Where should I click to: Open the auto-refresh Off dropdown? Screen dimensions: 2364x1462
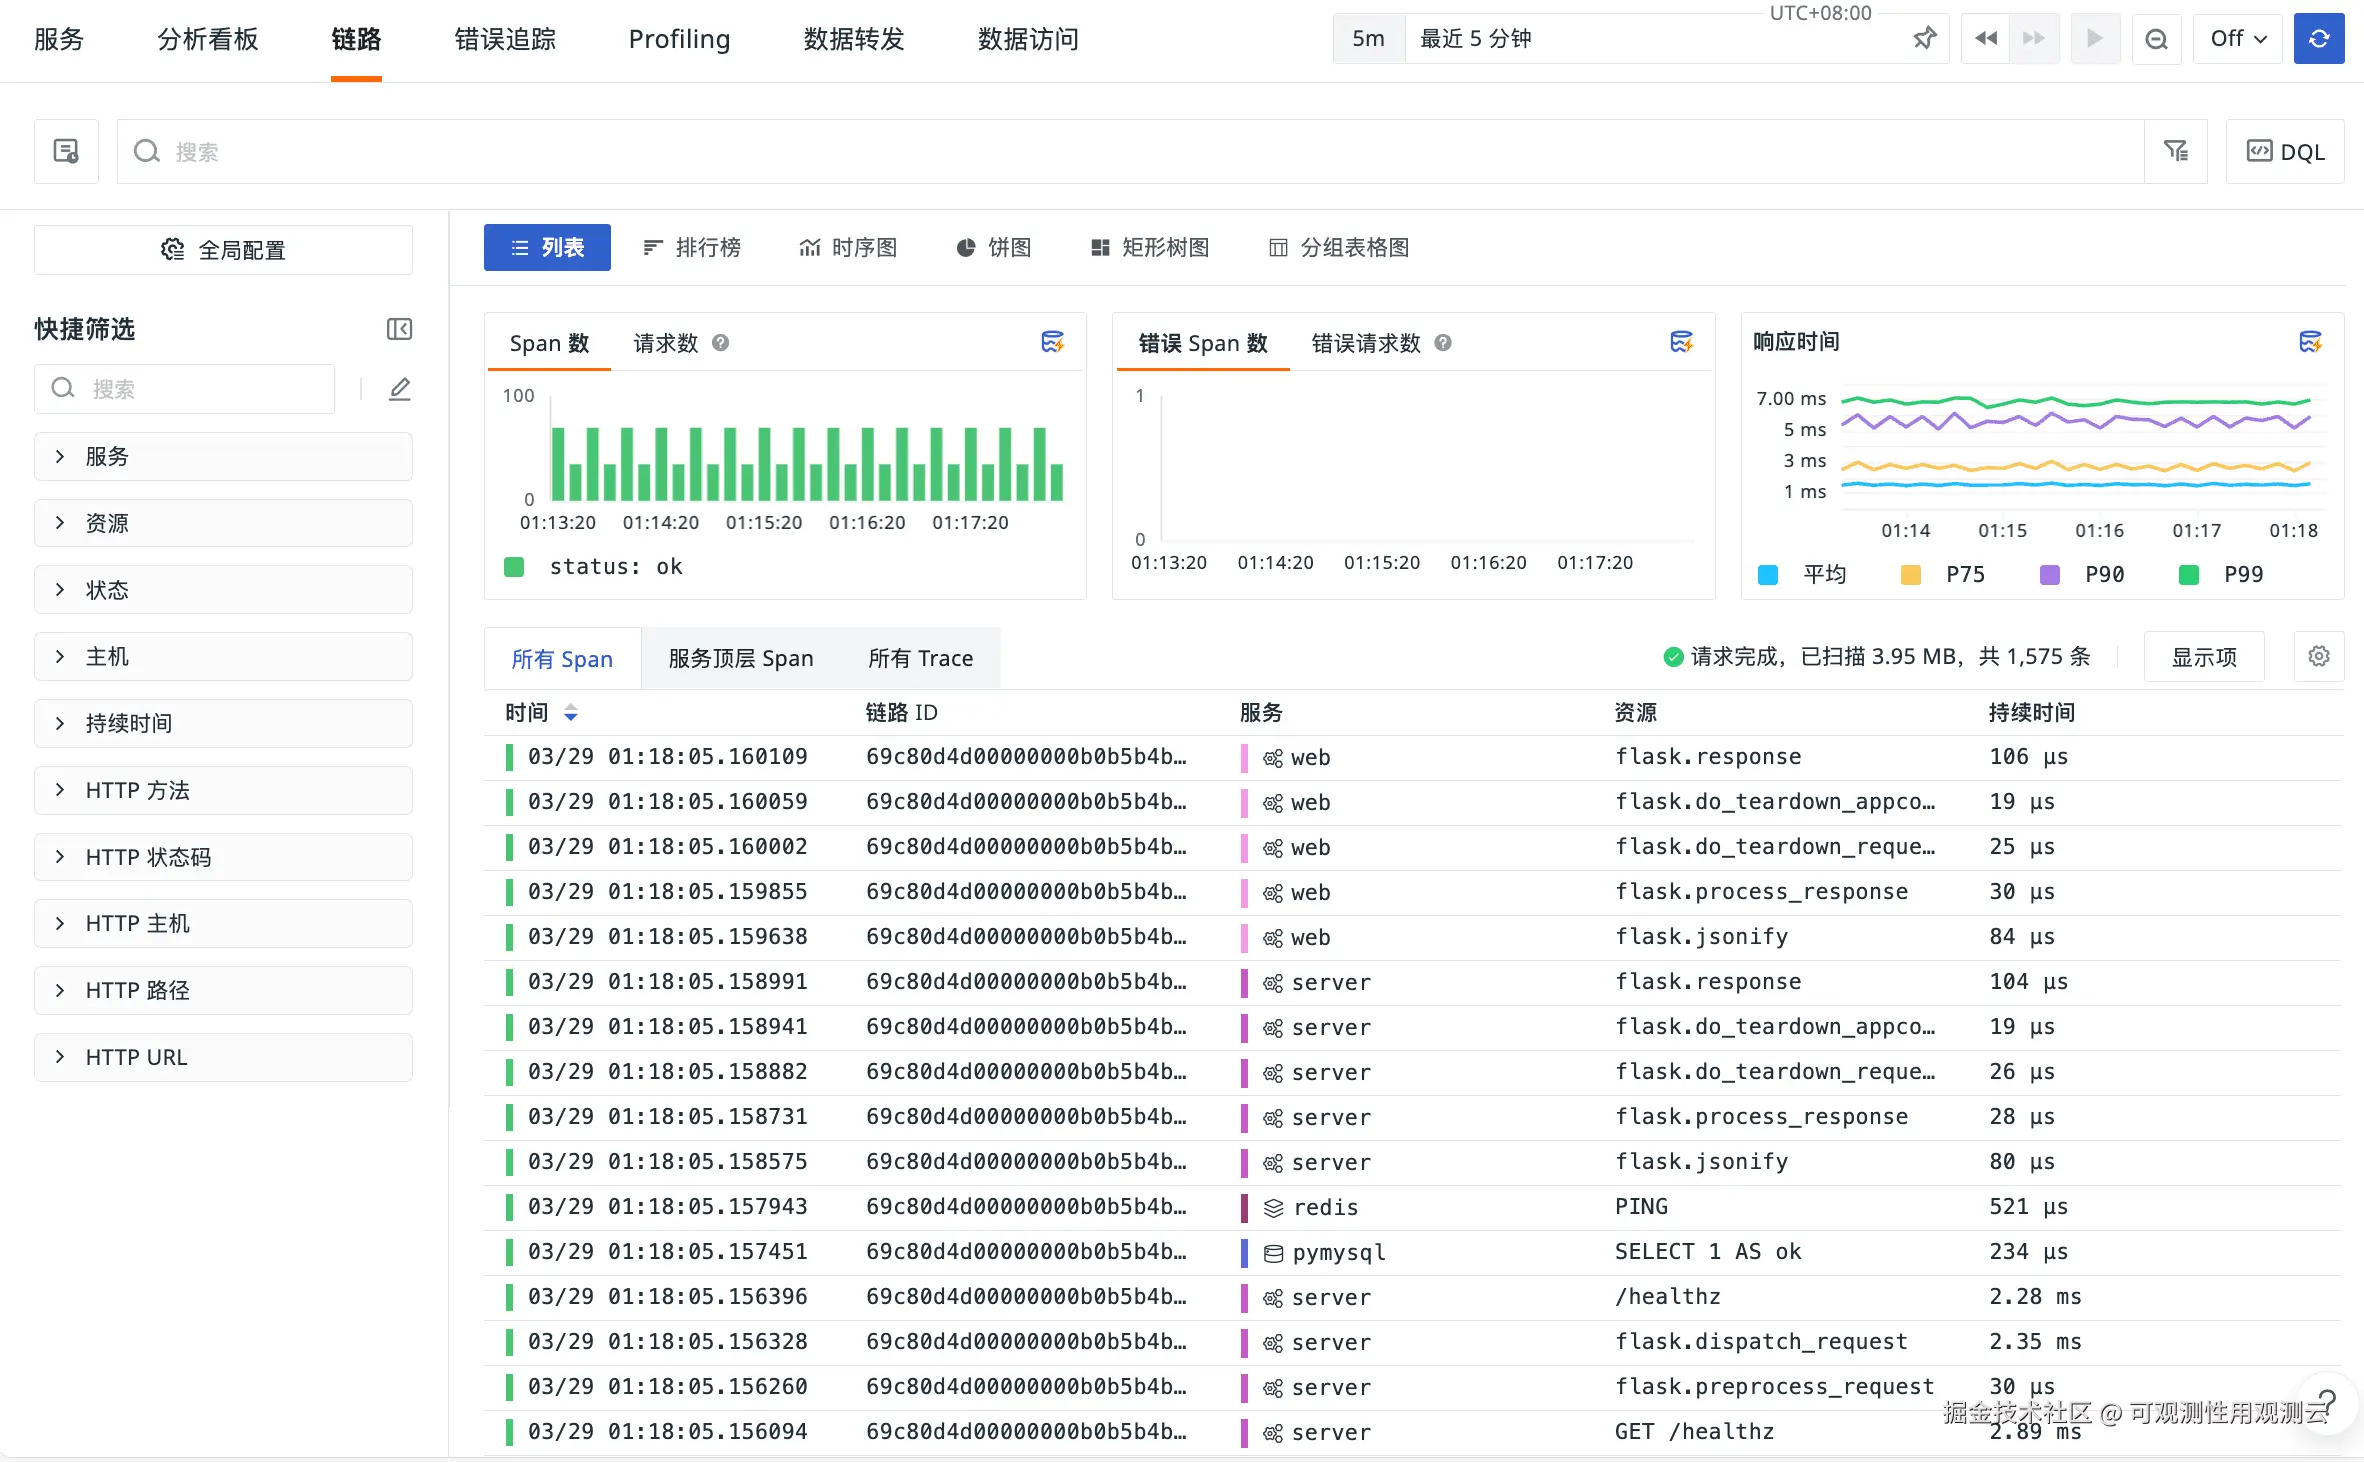[x=2238, y=39]
